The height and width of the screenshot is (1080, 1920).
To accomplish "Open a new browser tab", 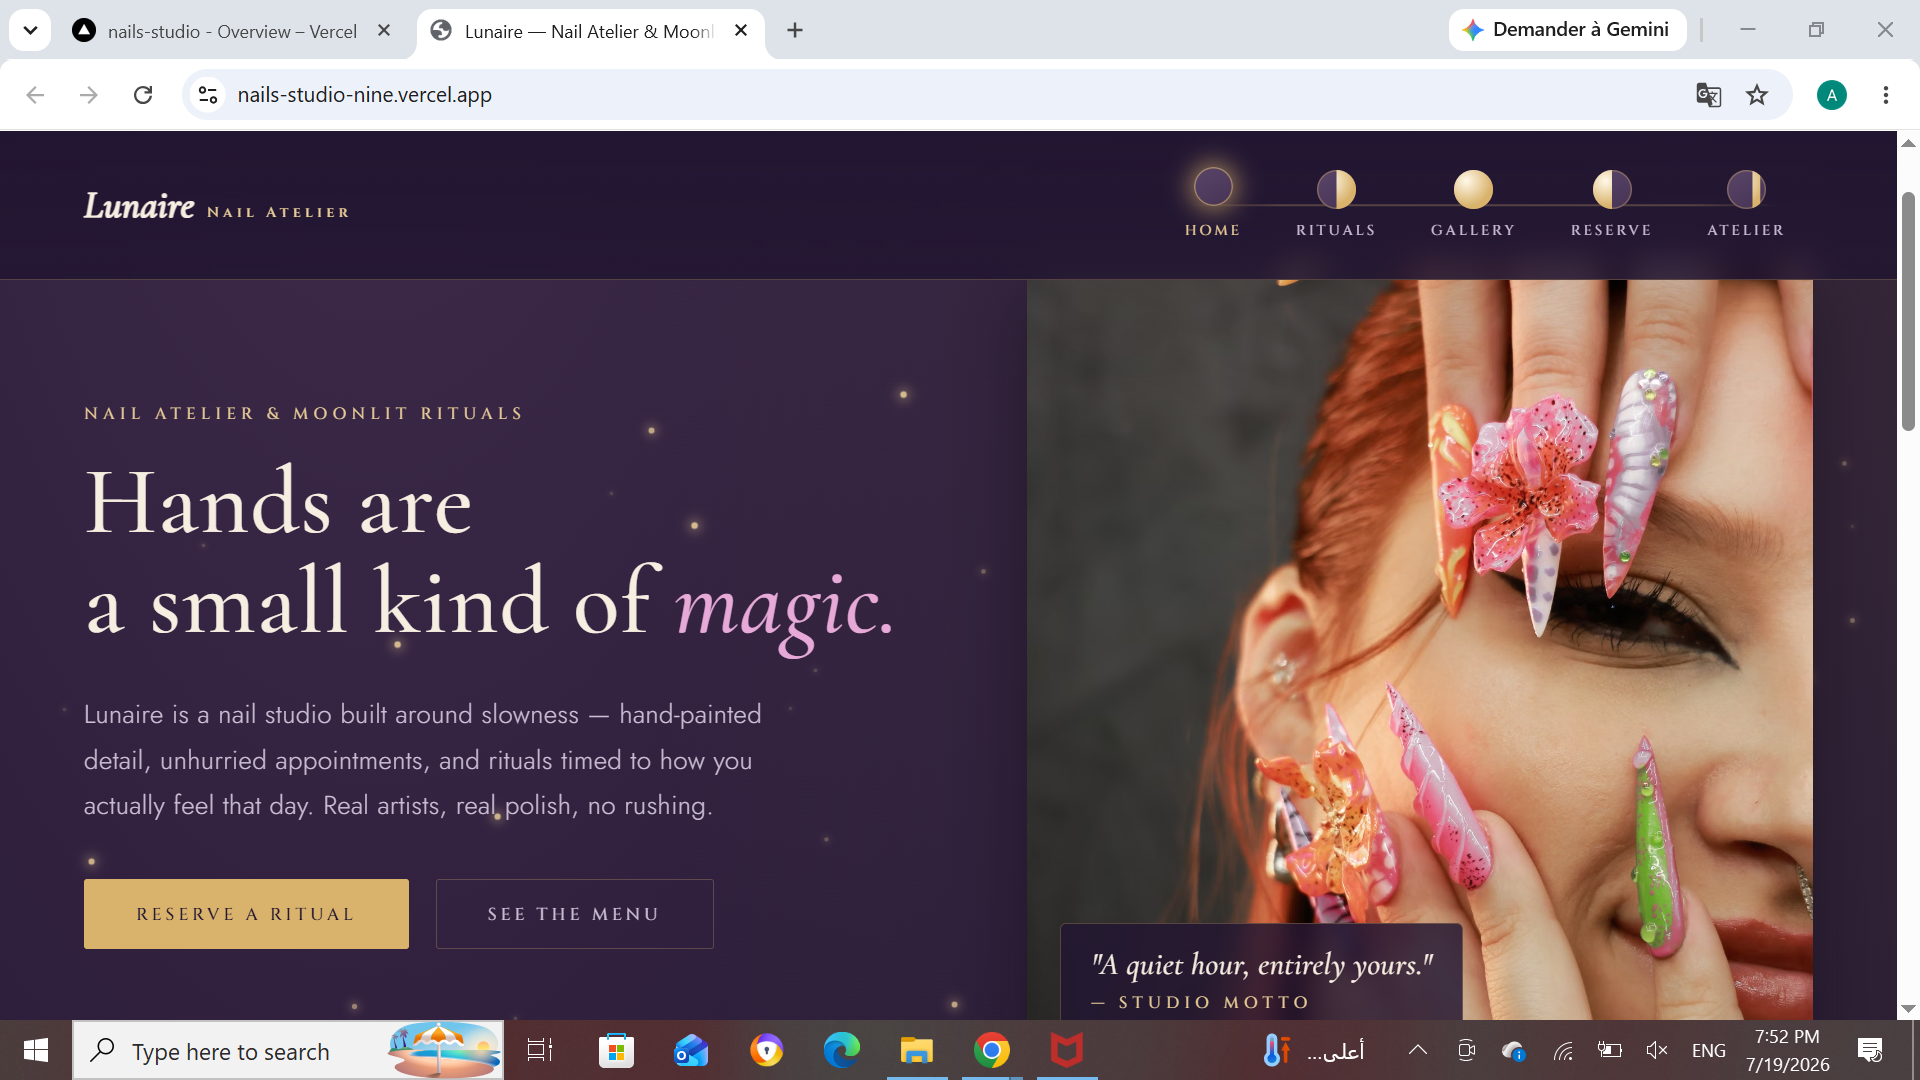I will click(795, 30).
